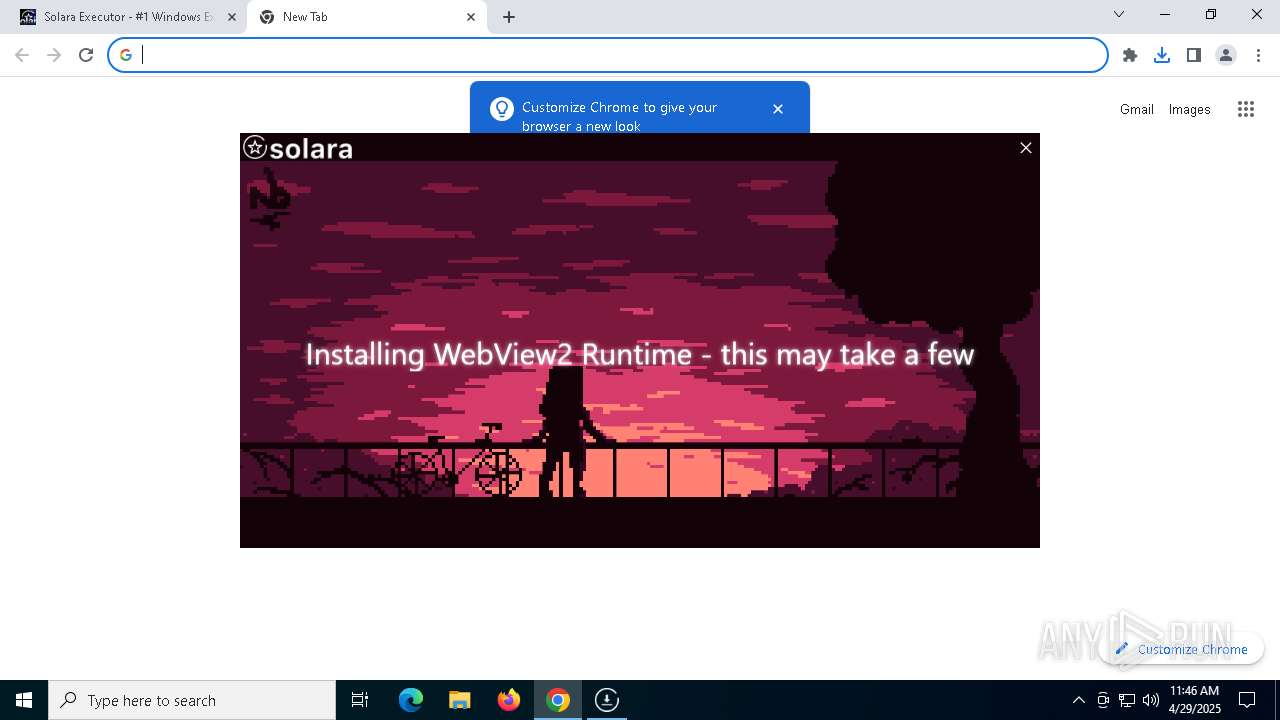Open the Extensions puzzle icon
The width and height of the screenshot is (1280, 720).
pyautogui.click(x=1130, y=55)
